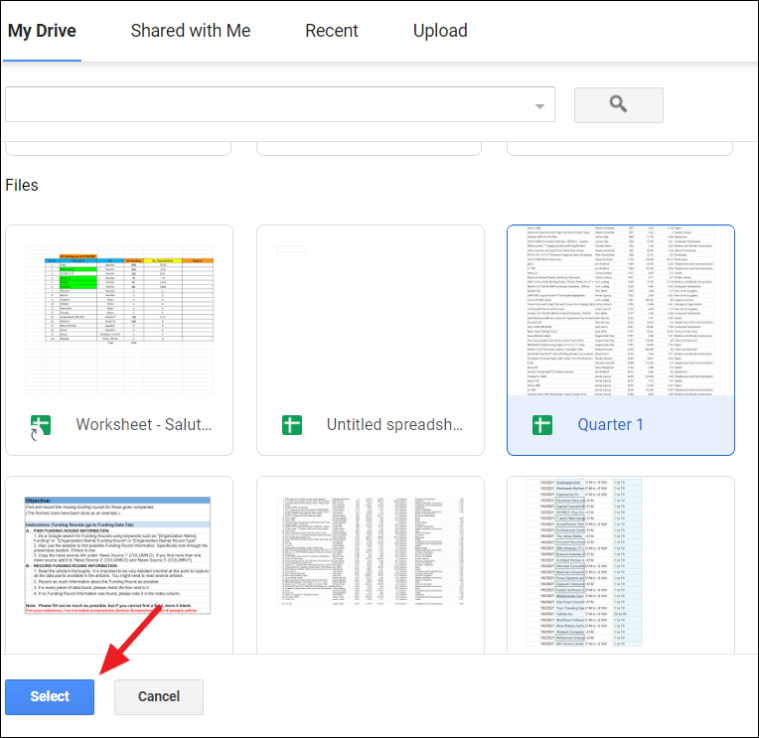Viewport: 759px width, 738px height.
Task: Select the Quarter 1 spreadsheet preview
Action: (621, 311)
